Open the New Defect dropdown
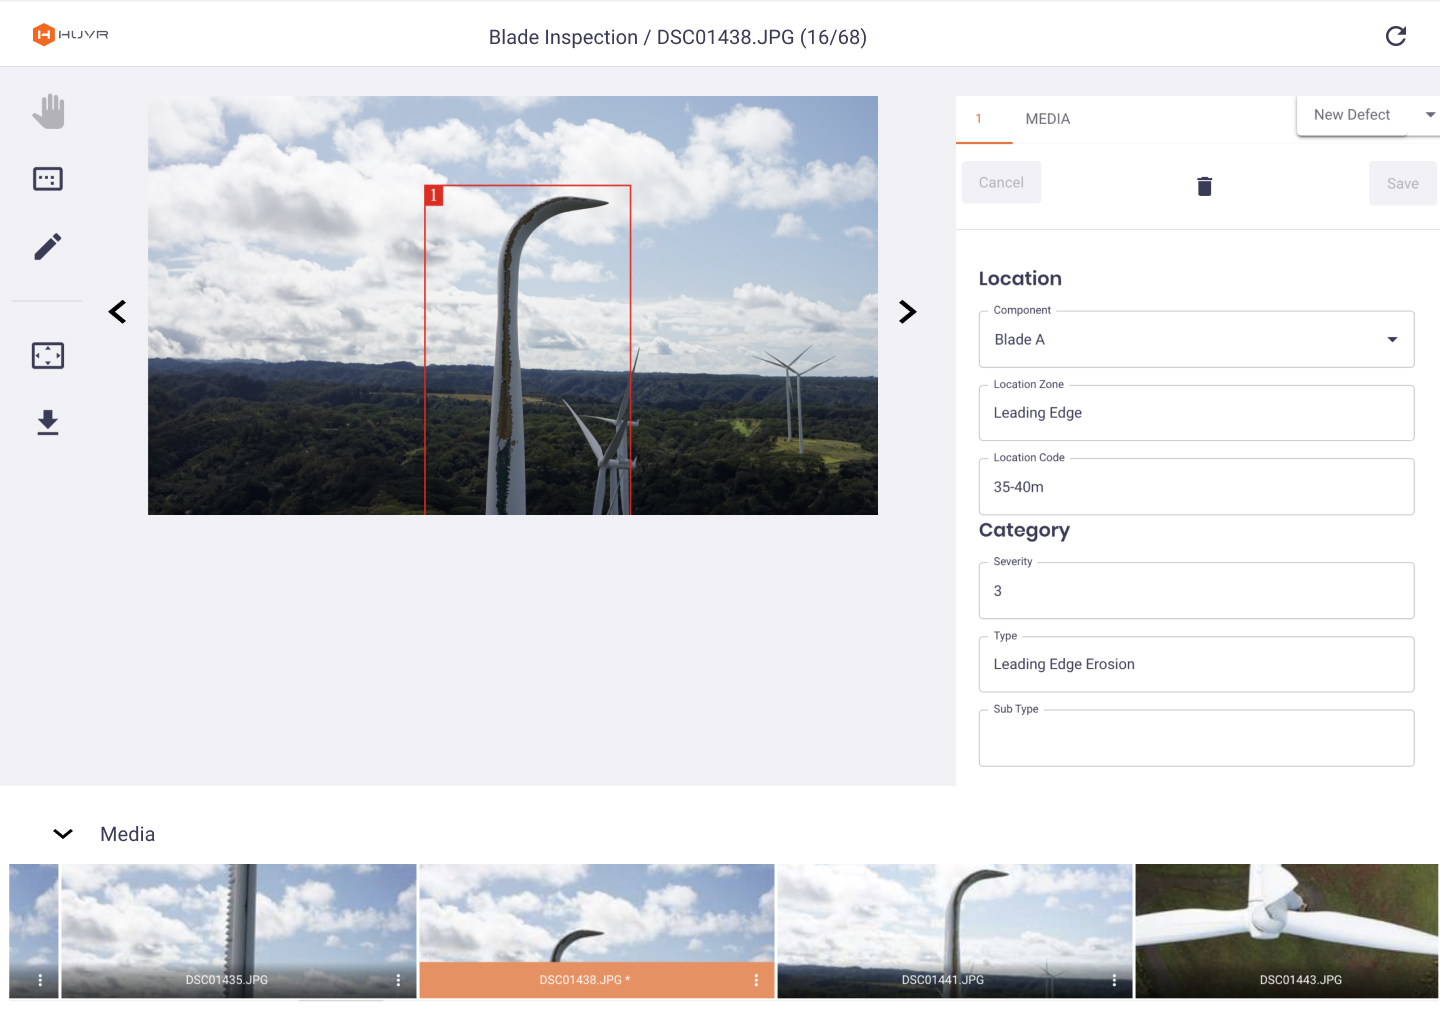This screenshot has width=1440, height=1017. pyautogui.click(x=1370, y=115)
